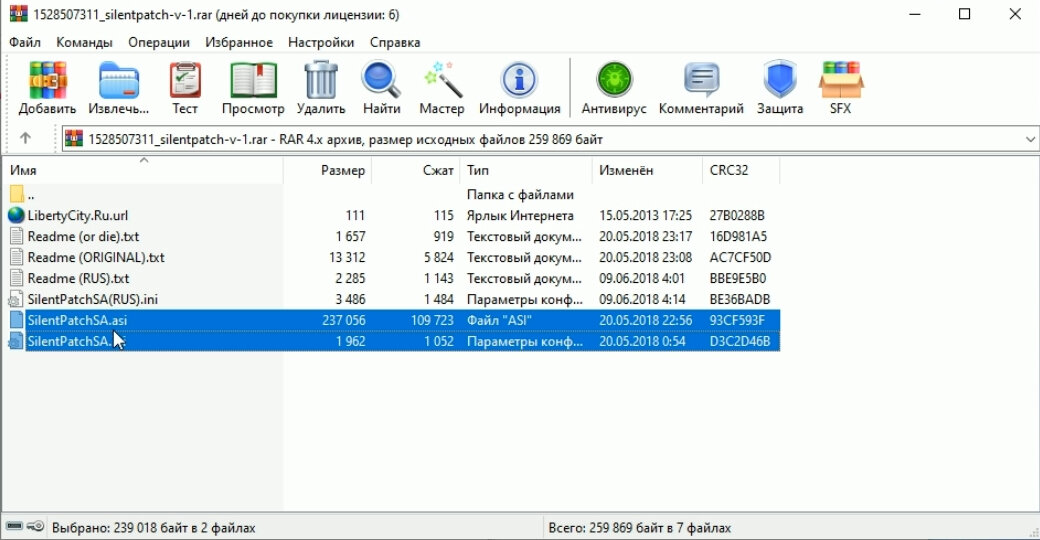1040x540 pixels.
Task: Select the Readme (RUS).txt file name
Action: [78, 278]
